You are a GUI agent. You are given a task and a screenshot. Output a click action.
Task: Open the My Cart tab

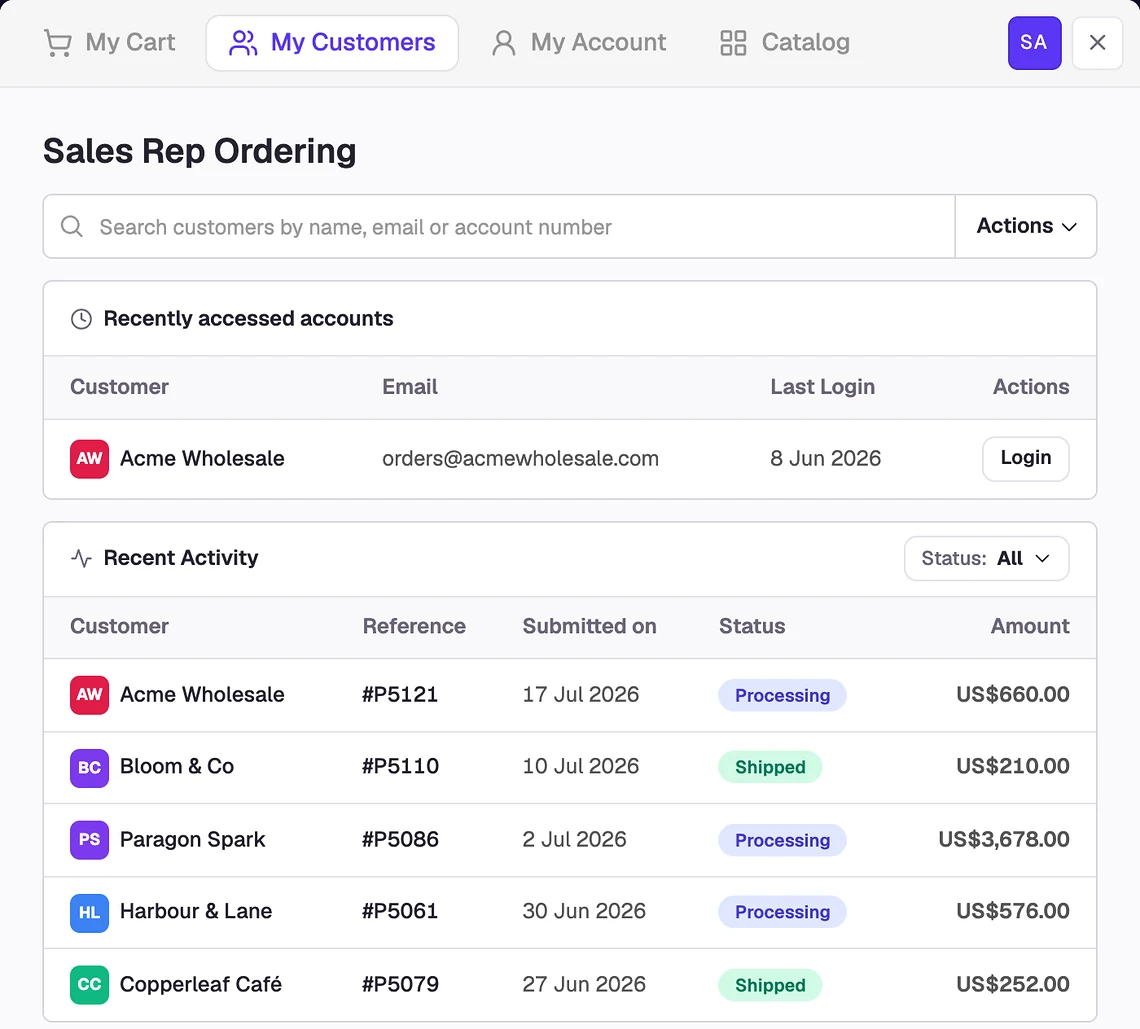[x=109, y=43]
